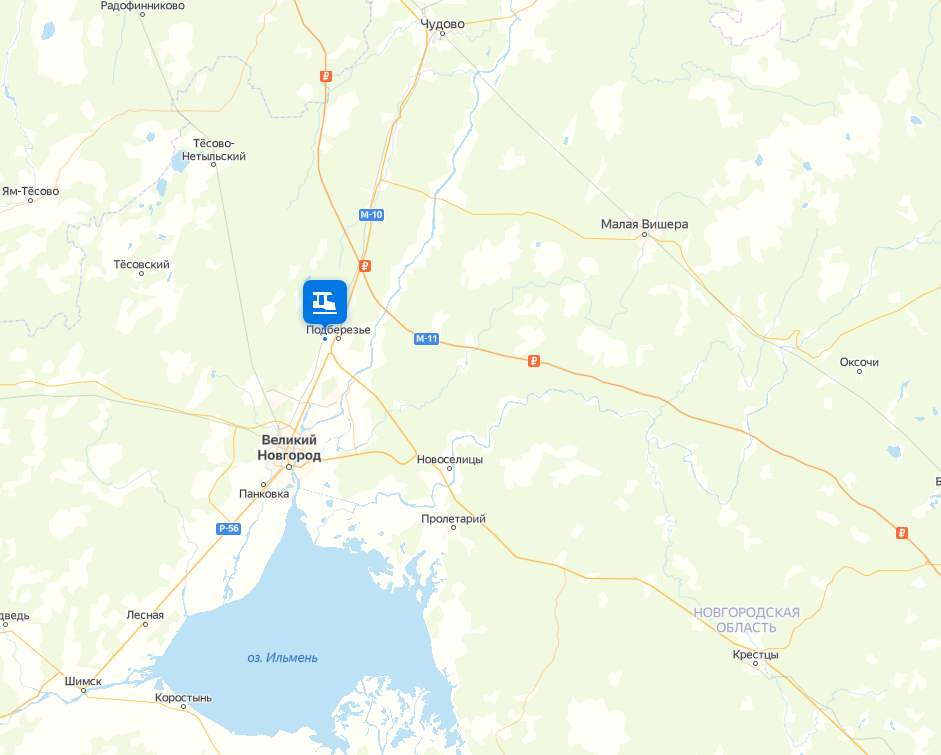Viewport: 941px width, 755px height.
Task: Click the blue train station pin near Подберезье
Action: (x=325, y=302)
